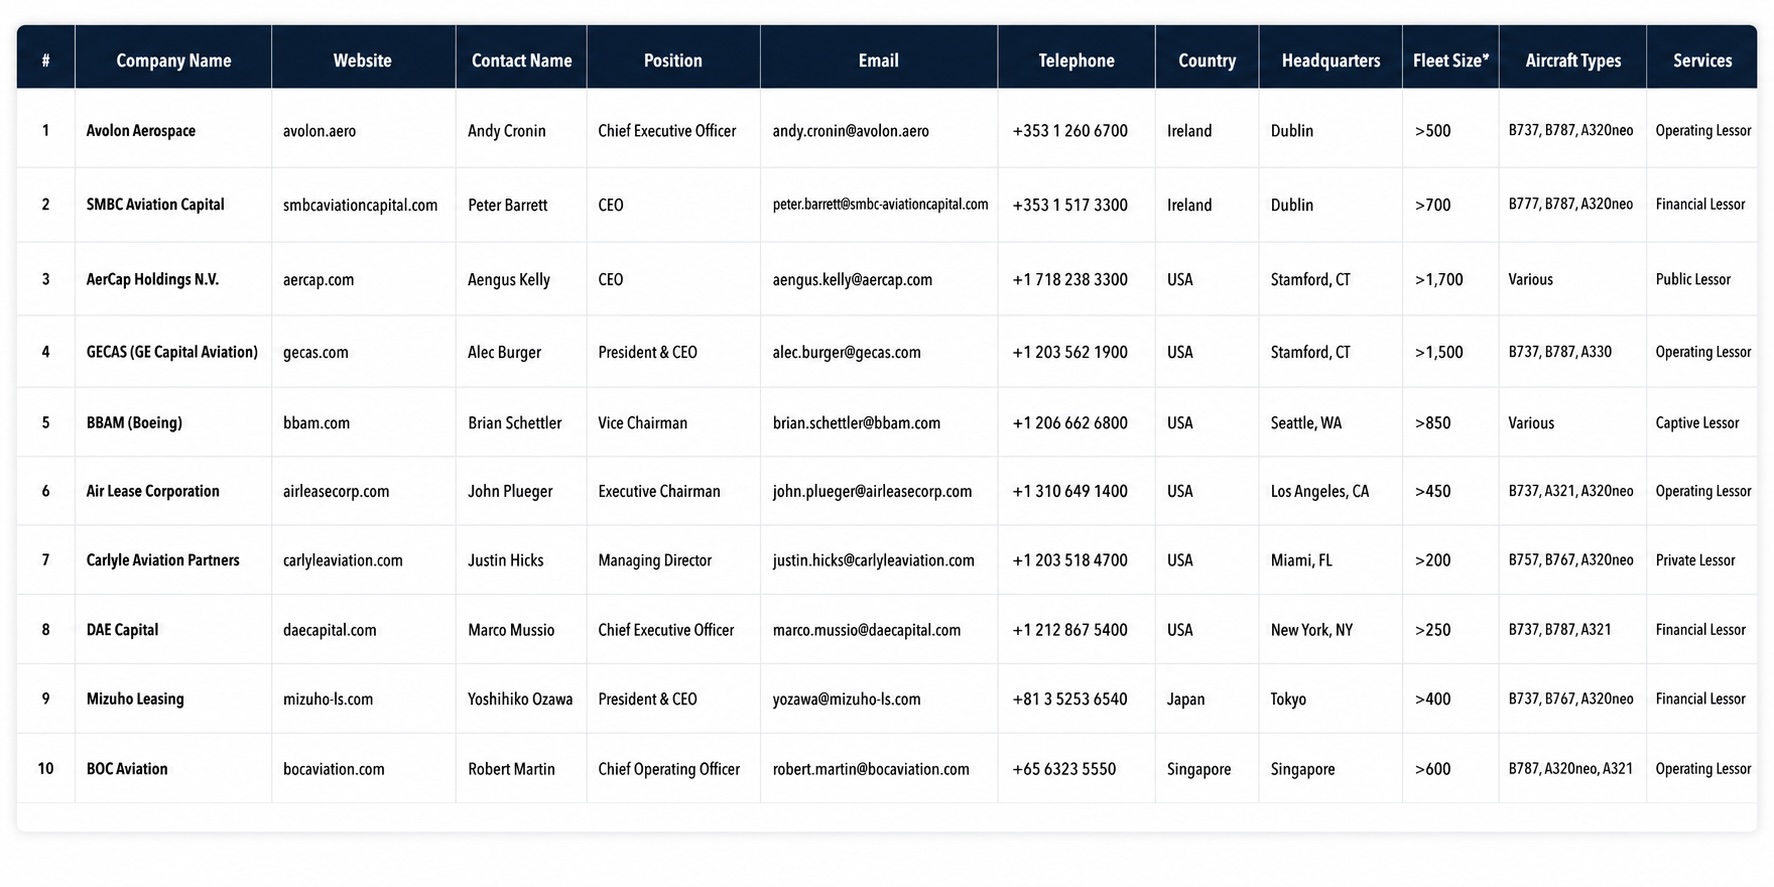This screenshot has width=1774, height=887.
Task: Click email marco.mussio@daecapital.com
Action: click(x=866, y=630)
